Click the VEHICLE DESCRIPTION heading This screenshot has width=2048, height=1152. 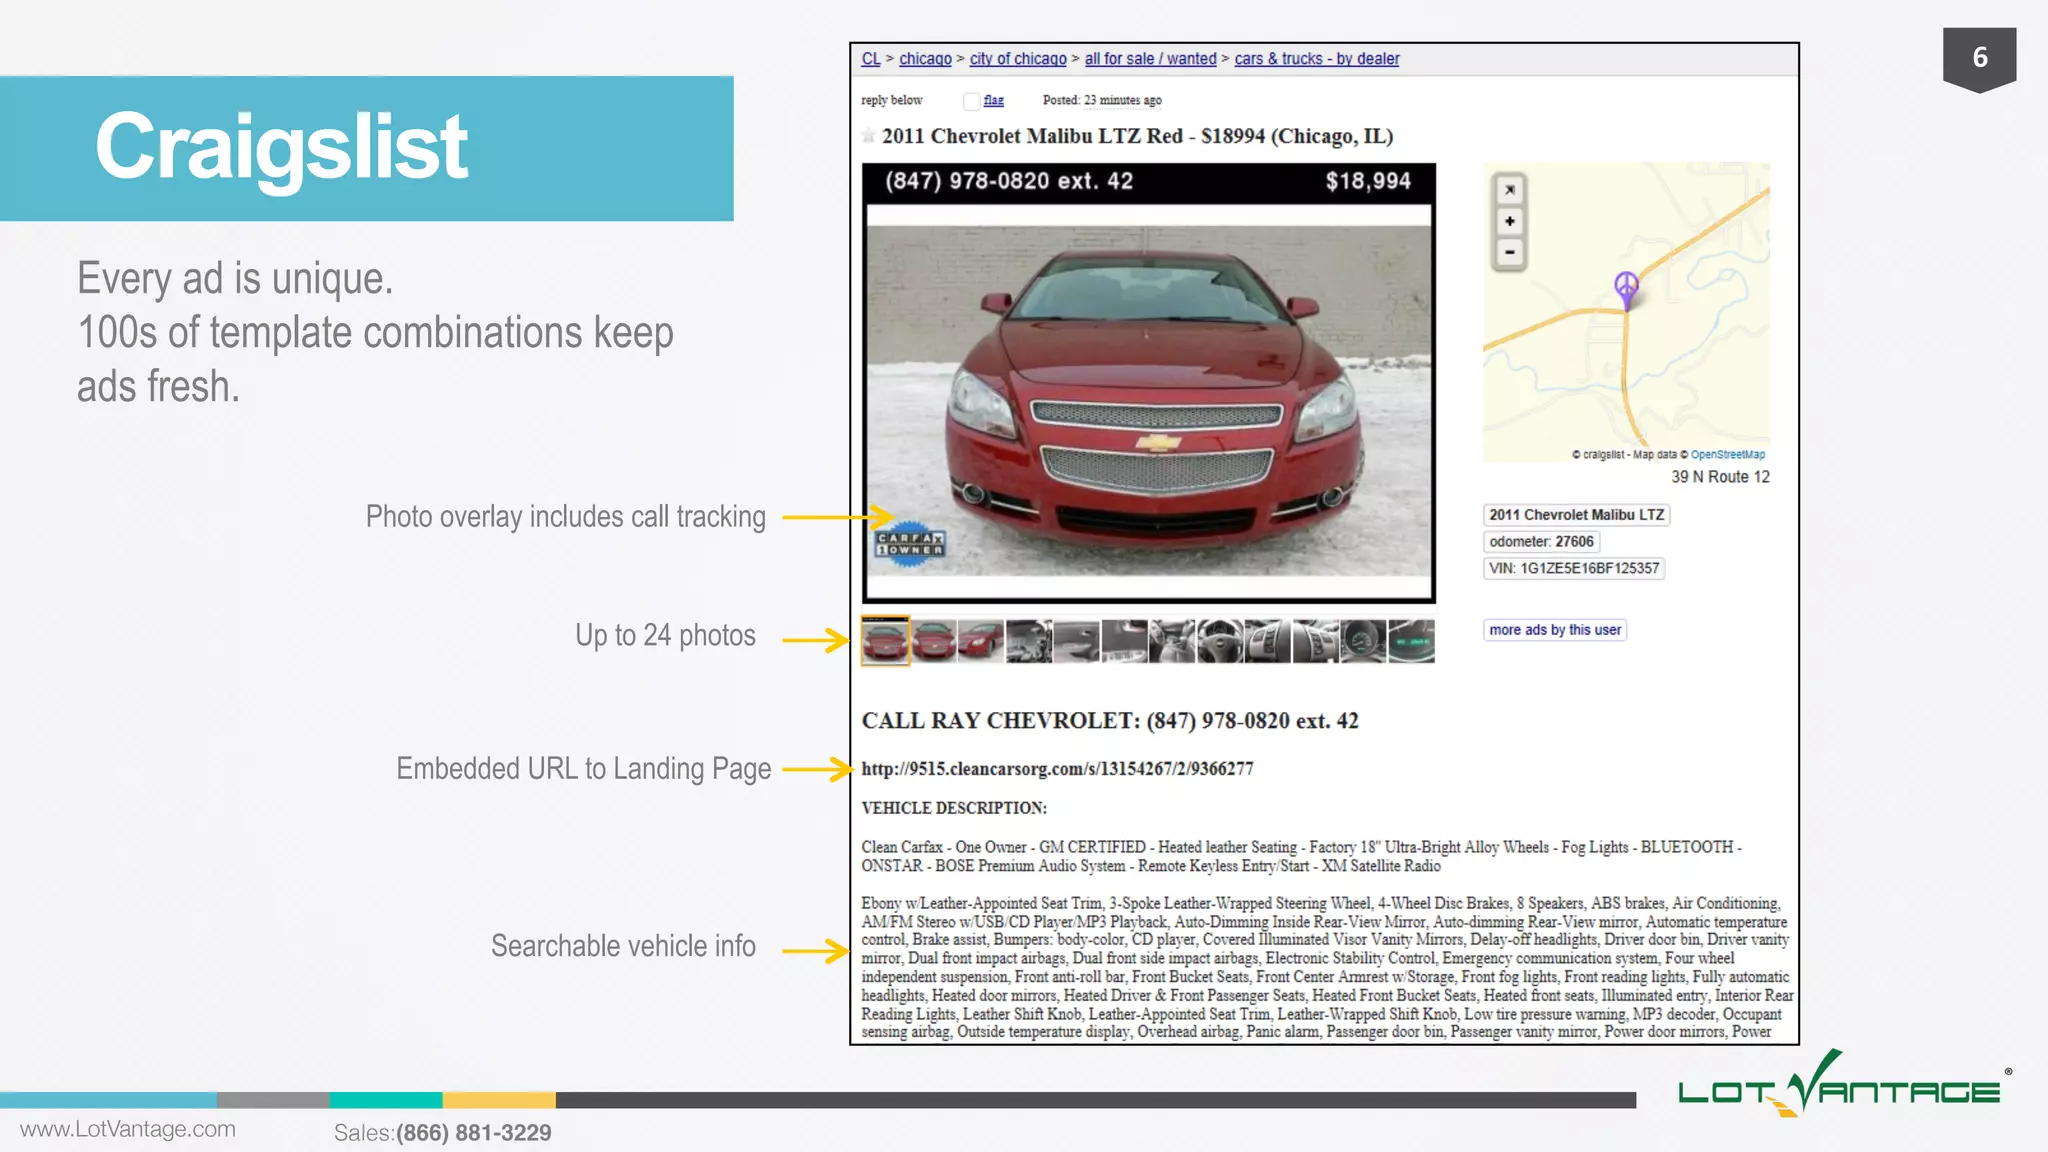point(954,808)
